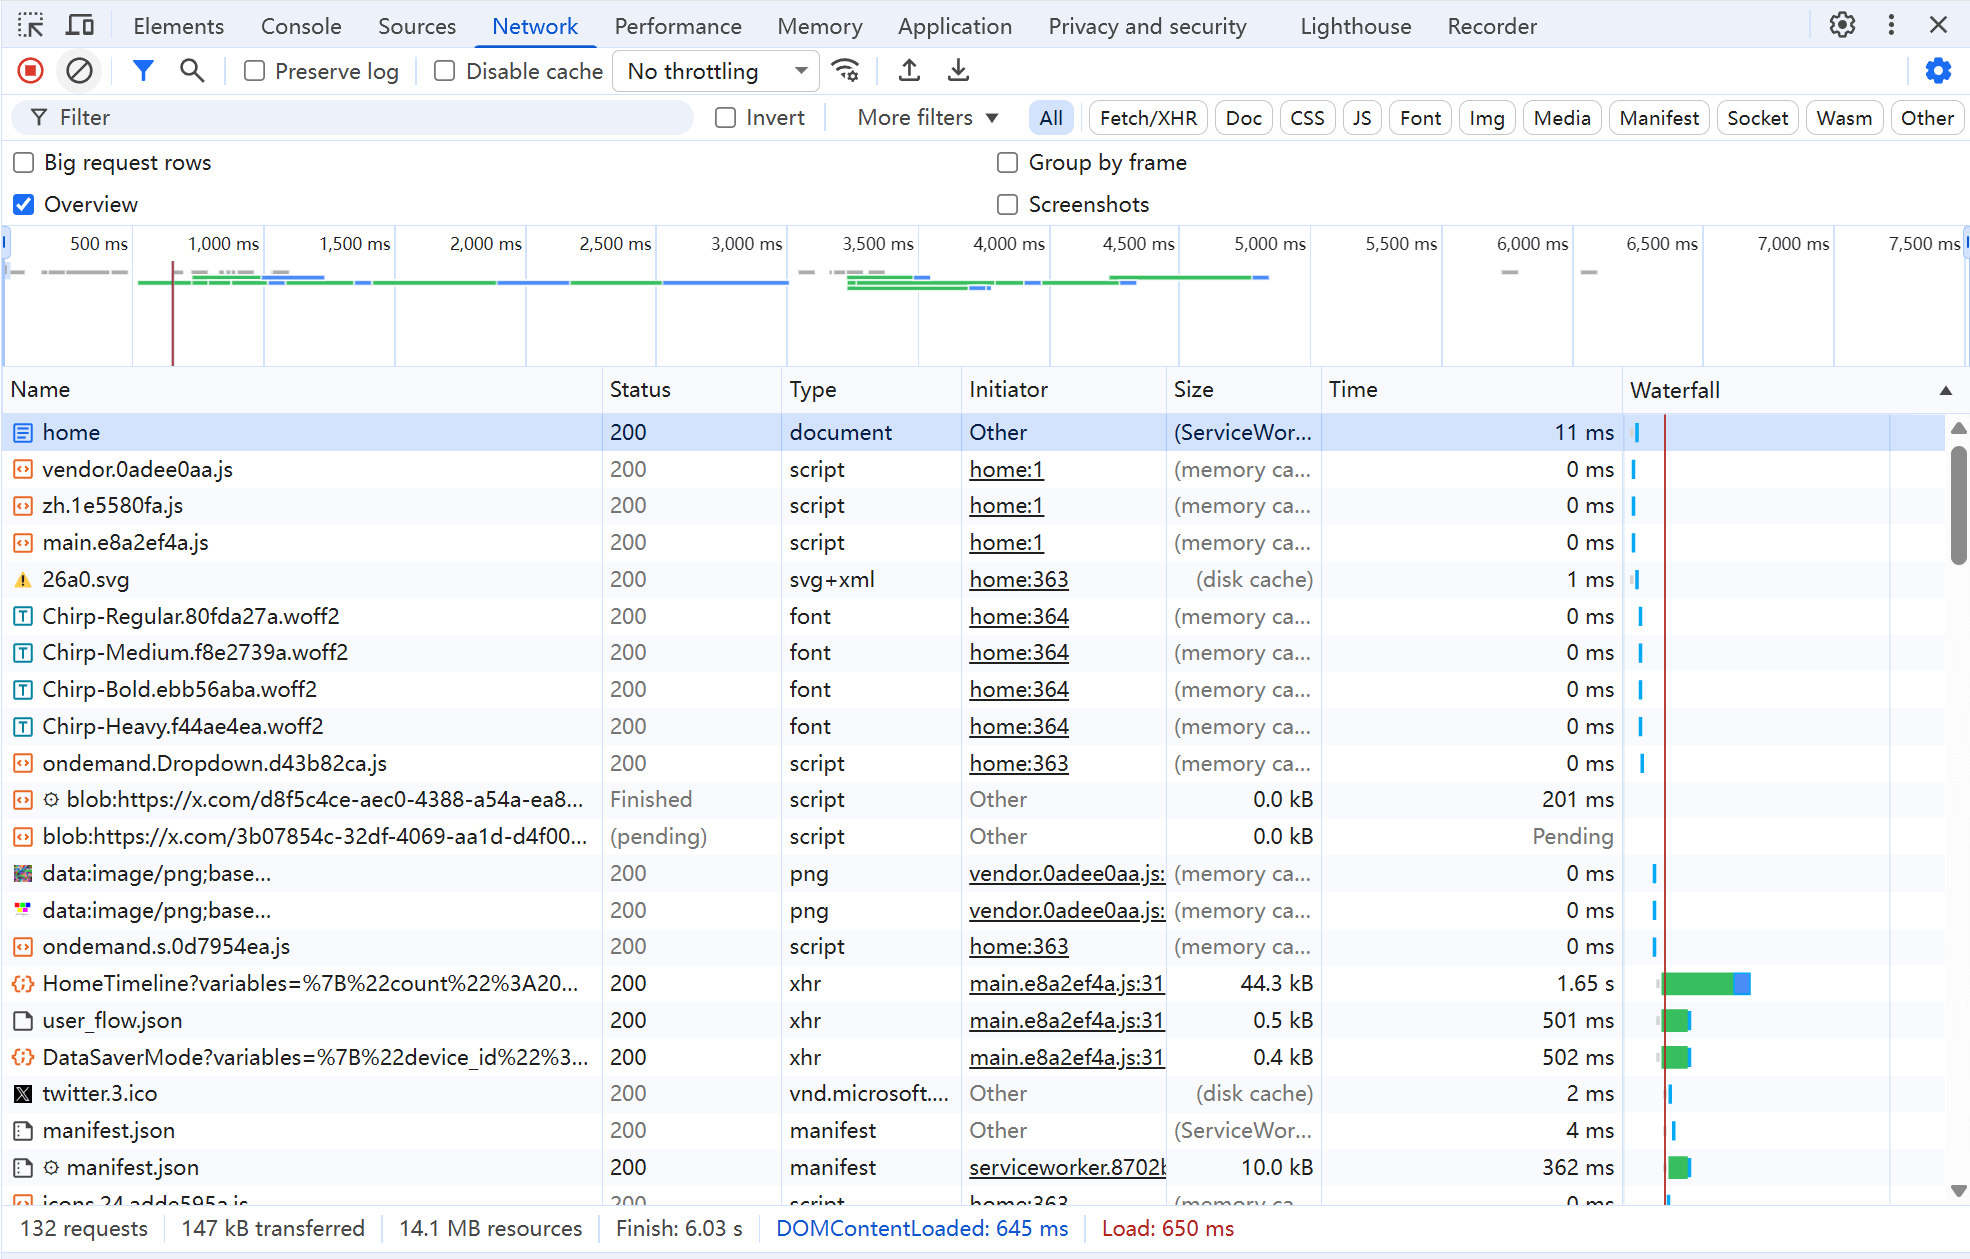Switch to the Performance tab

pos(677,27)
